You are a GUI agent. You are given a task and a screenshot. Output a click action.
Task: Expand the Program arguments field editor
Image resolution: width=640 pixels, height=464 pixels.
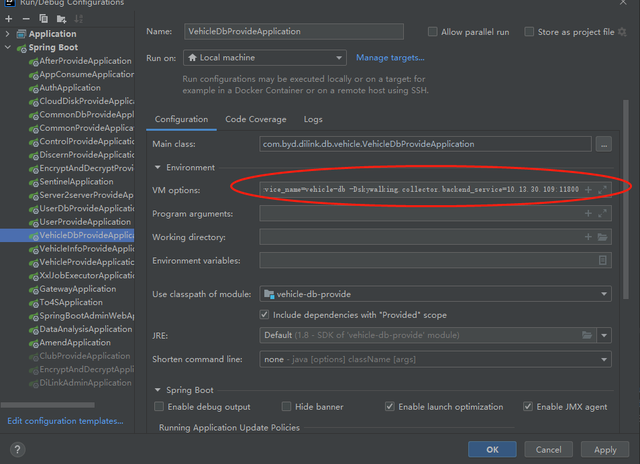pyautogui.click(x=602, y=213)
